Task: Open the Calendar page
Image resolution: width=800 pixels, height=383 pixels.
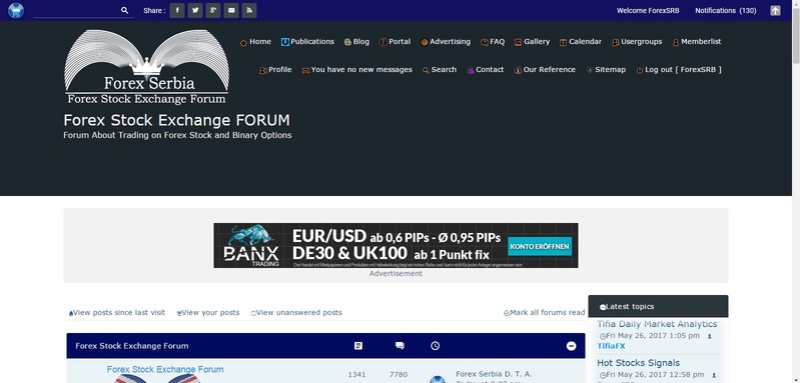Action: (x=581, y=42)
